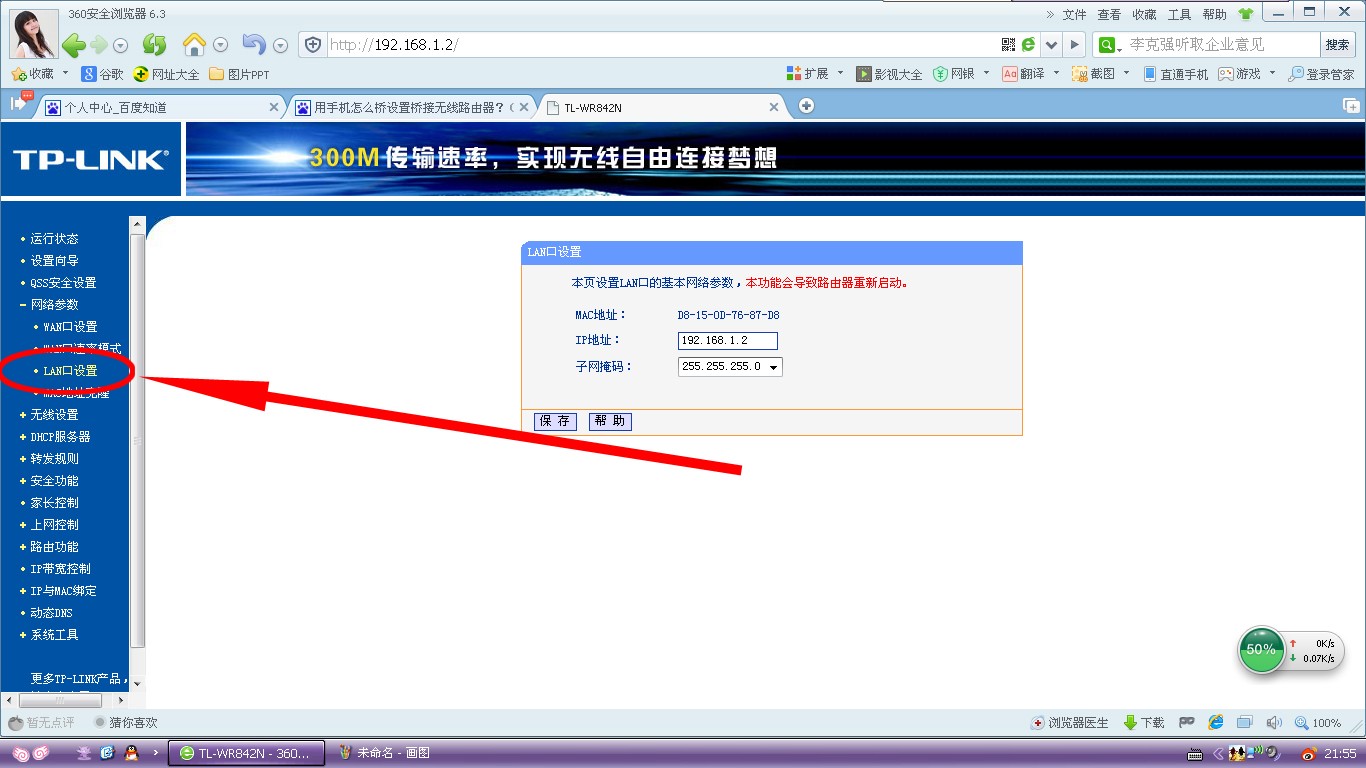This screenshot has width=1366, height=768.
Task: Open the 谷歌 bookmark
Action: coord(103,74)
